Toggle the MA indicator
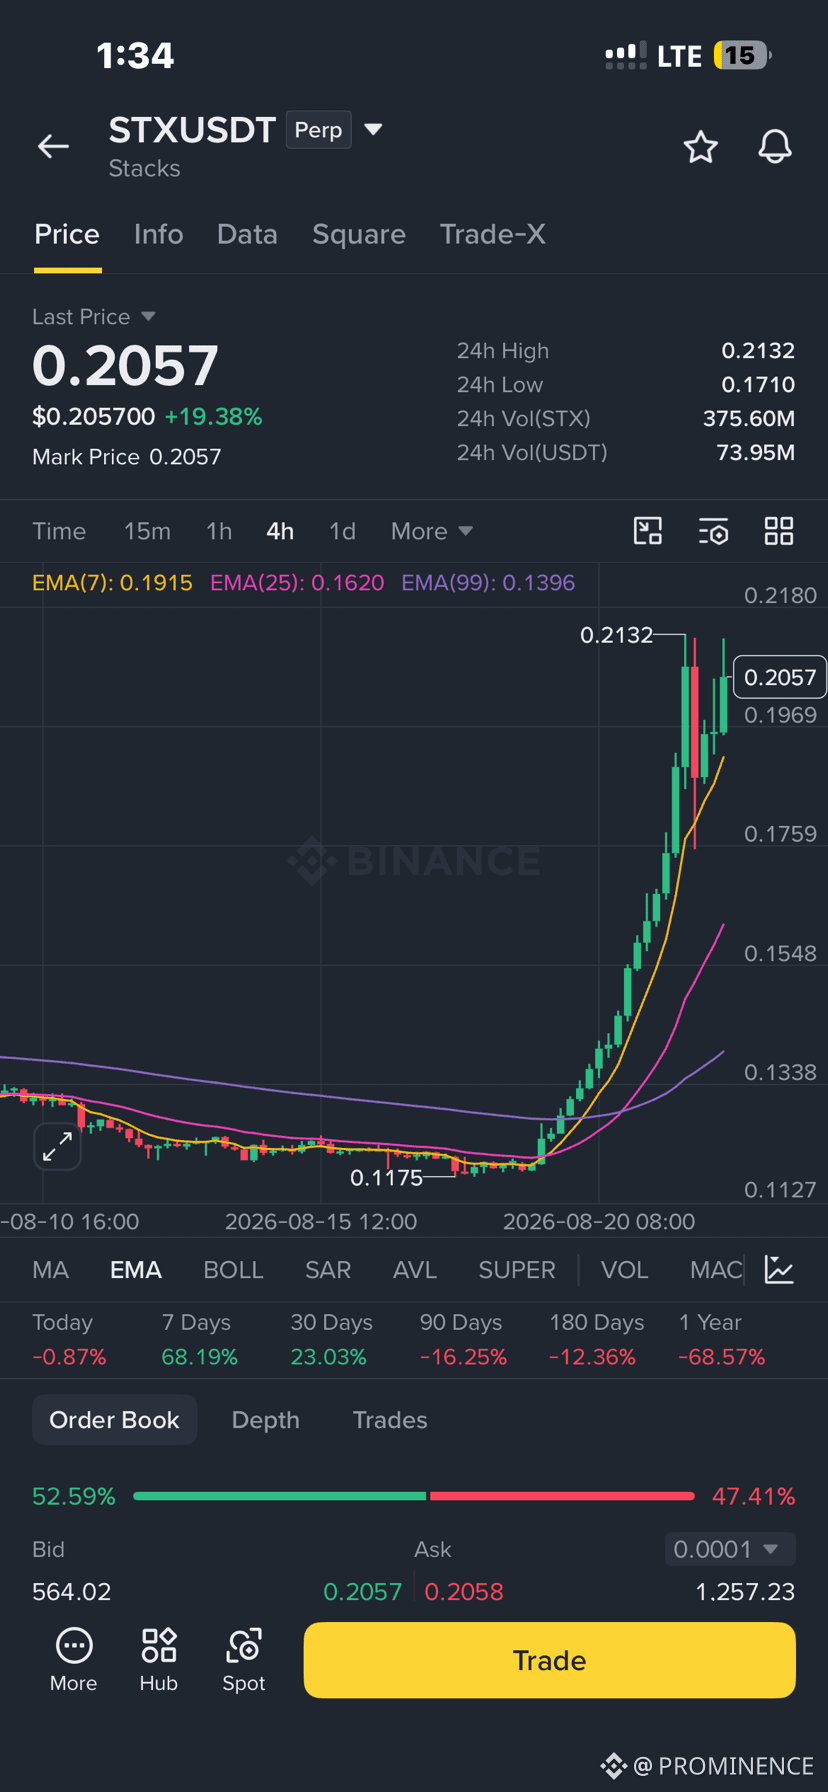The height and width of the screenshot is (1792, 828). pyautogui.click(x=50, y=1270)
